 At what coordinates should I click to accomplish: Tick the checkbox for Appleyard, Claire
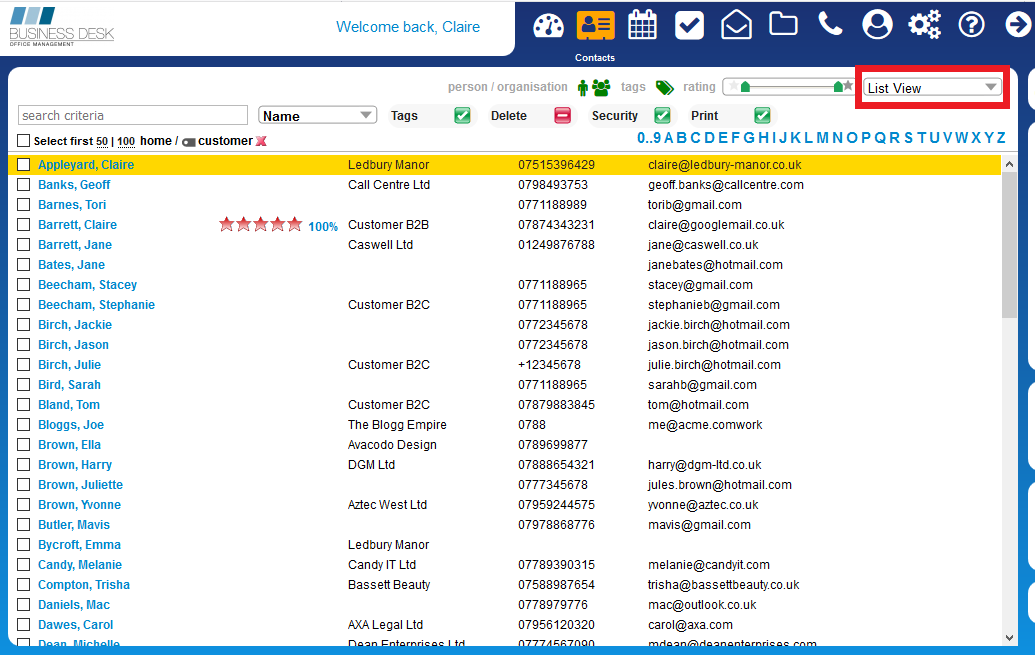point(24,164)
